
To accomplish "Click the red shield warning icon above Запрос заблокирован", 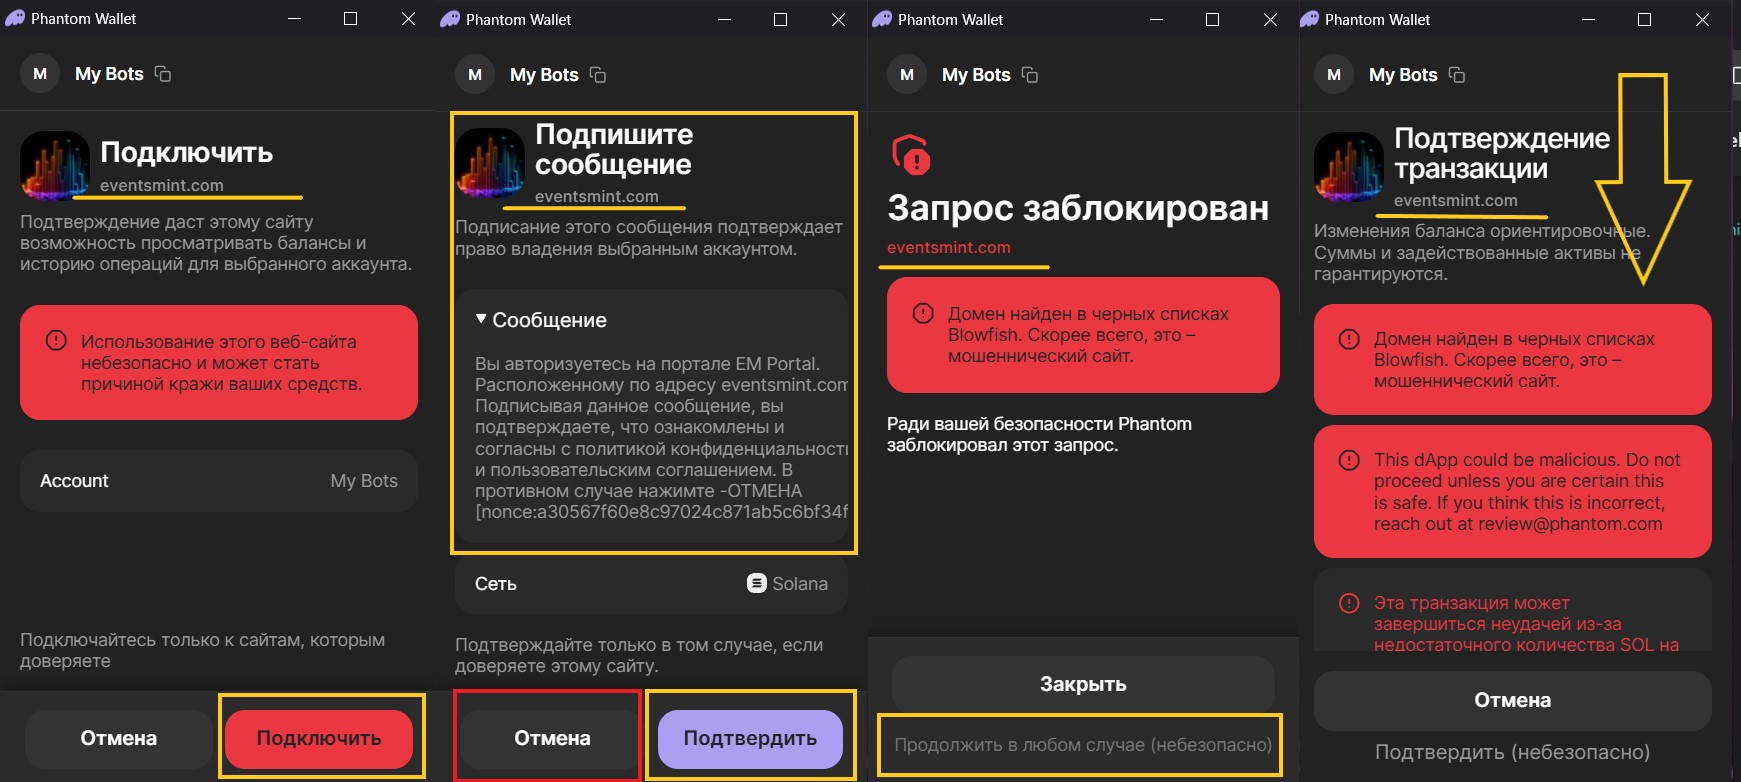I will 911,155.
